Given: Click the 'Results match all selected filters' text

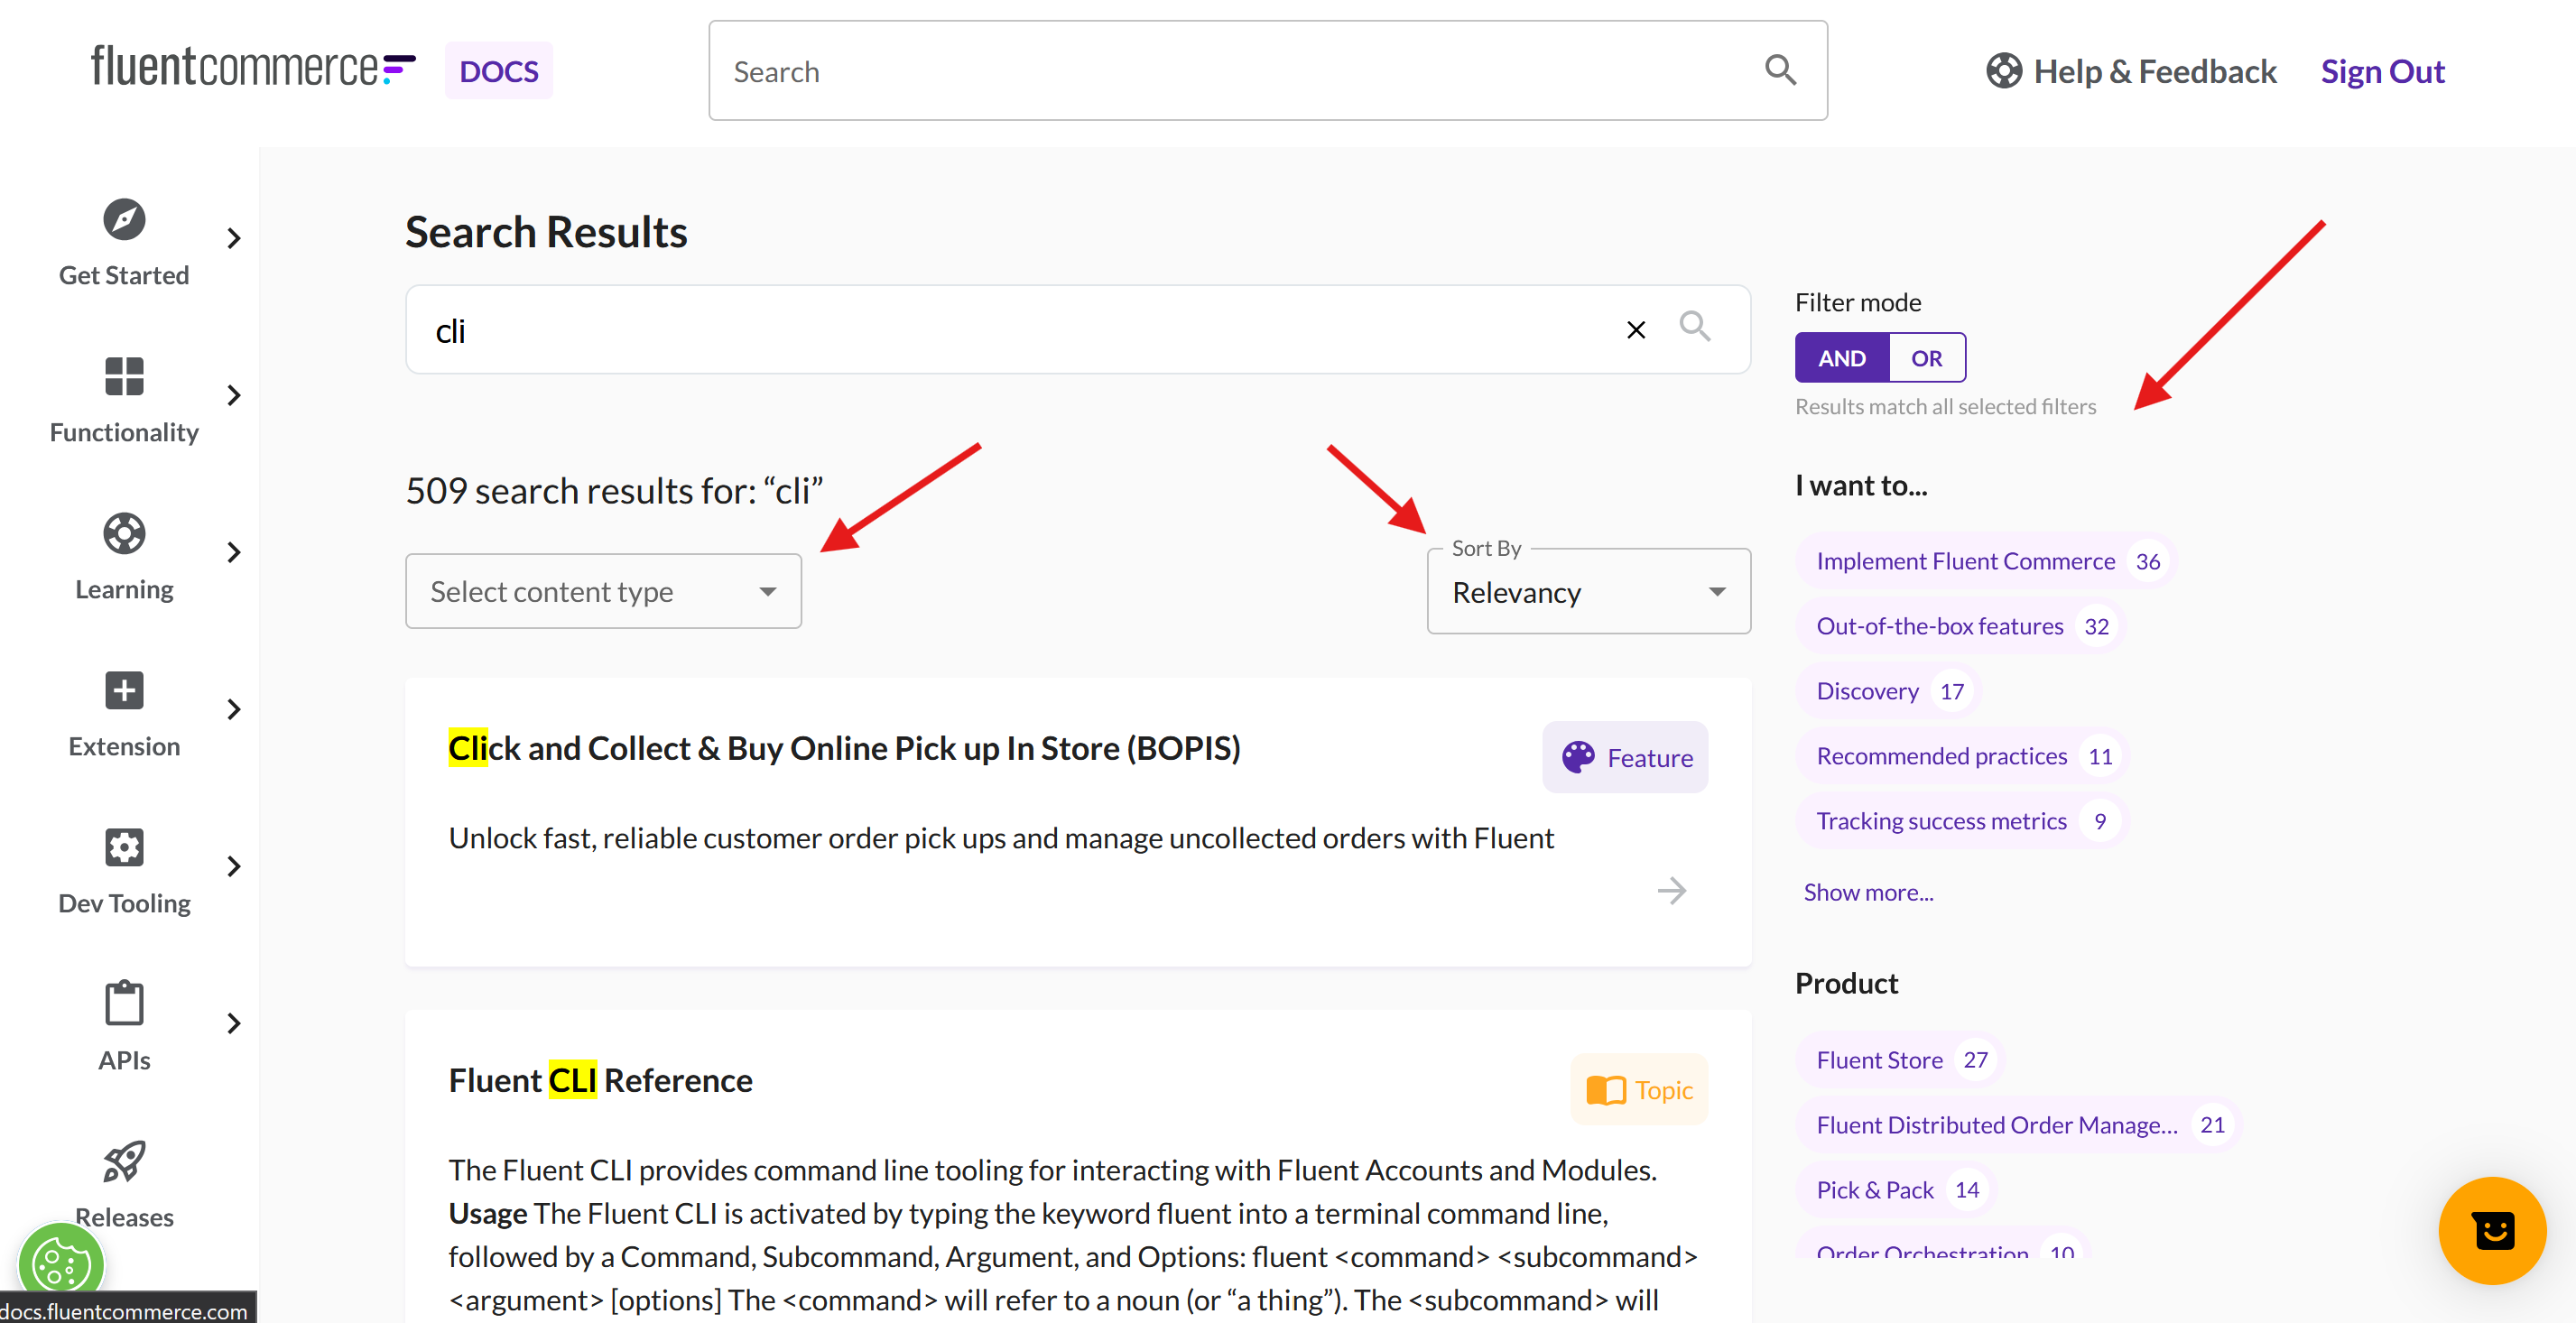Looking at the screenshot, I should (1944, 406).
